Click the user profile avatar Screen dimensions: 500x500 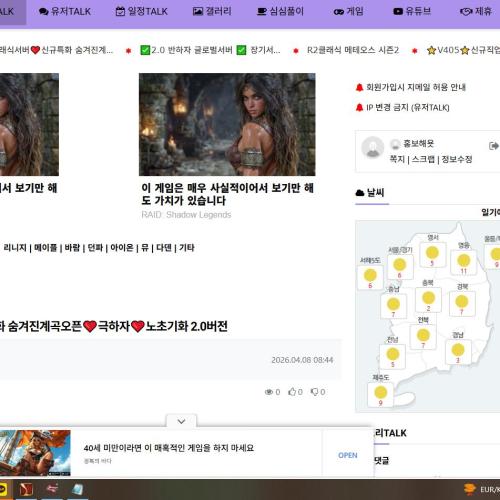(373, 147)
